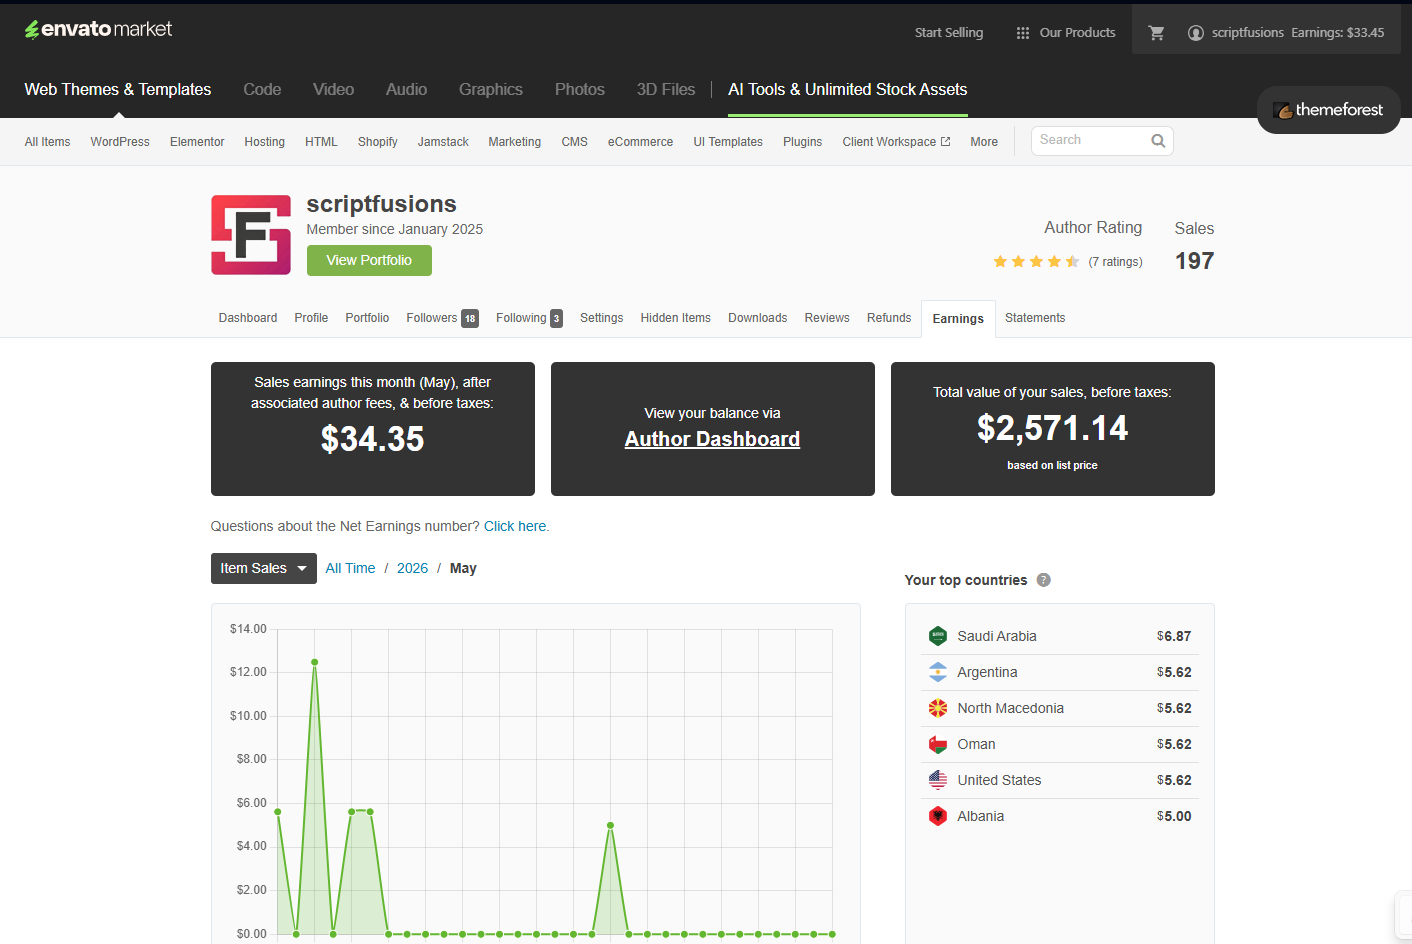Click the Albania flag icon
The image size is (1412, 944).
(x=938, y=816)
